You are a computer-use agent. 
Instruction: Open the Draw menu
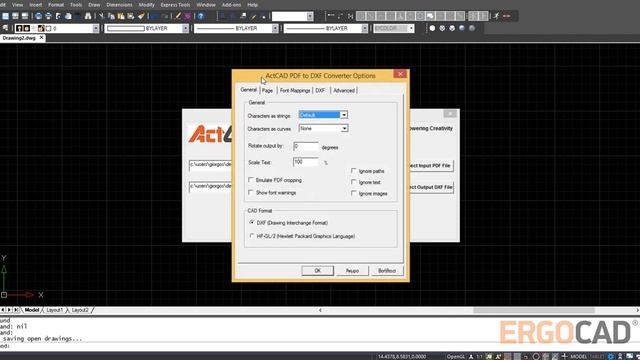(94, 5)
